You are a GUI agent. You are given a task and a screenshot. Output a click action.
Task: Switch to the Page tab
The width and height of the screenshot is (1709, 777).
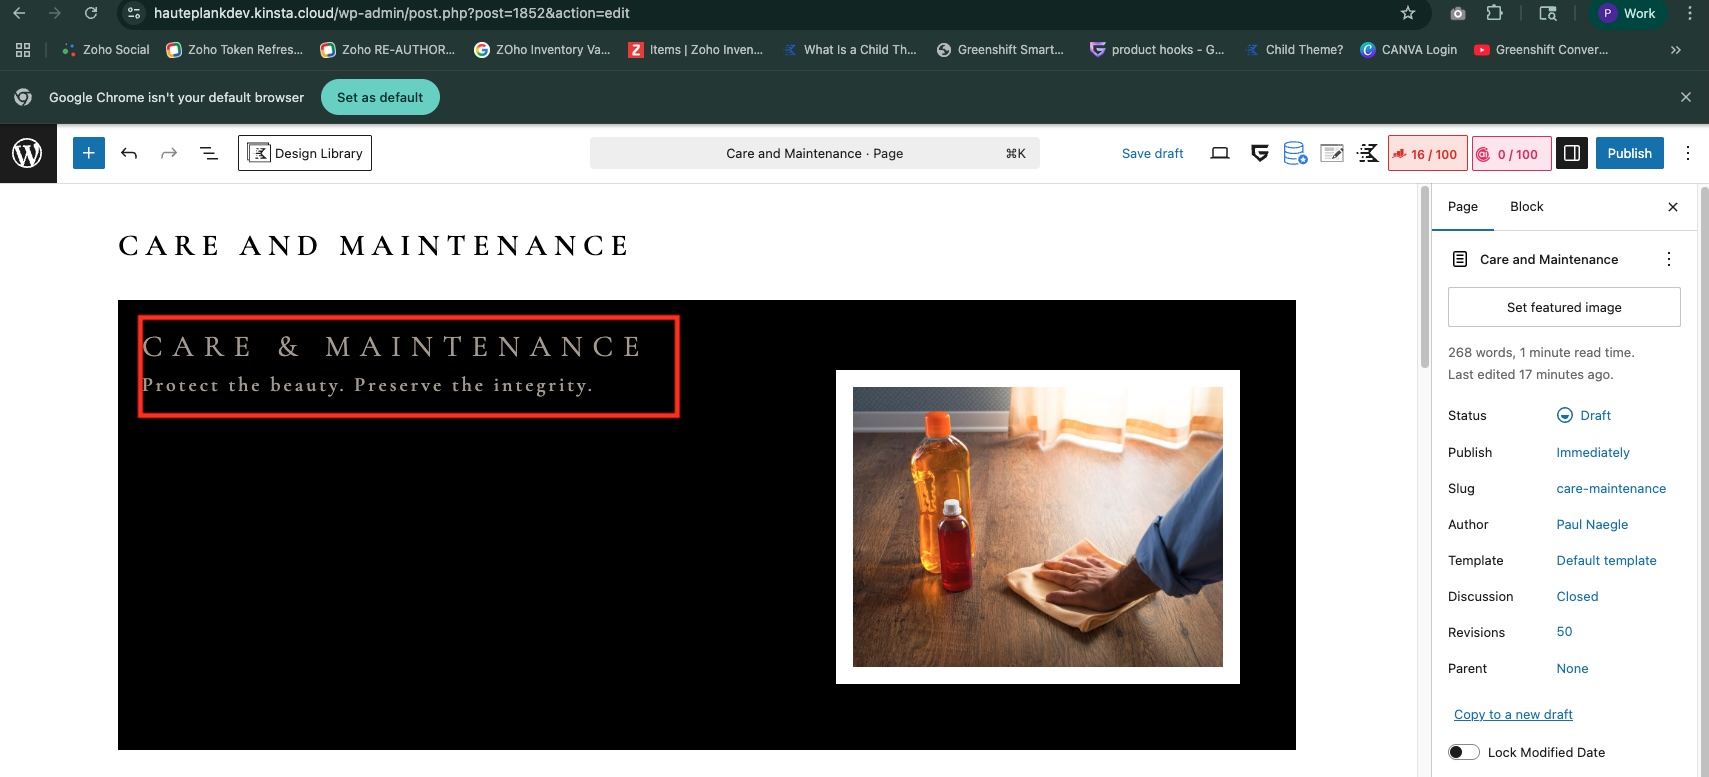[x=1462, y=207]
